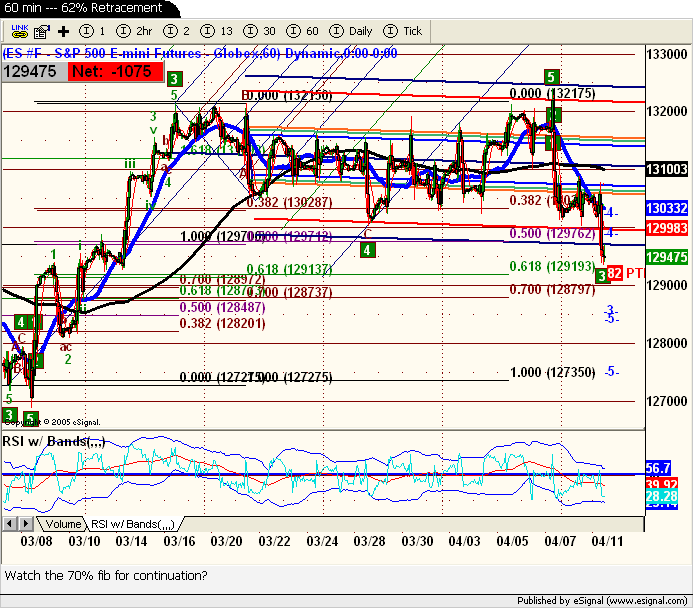Click the green wave 5 marker at top

pos(550,77)
